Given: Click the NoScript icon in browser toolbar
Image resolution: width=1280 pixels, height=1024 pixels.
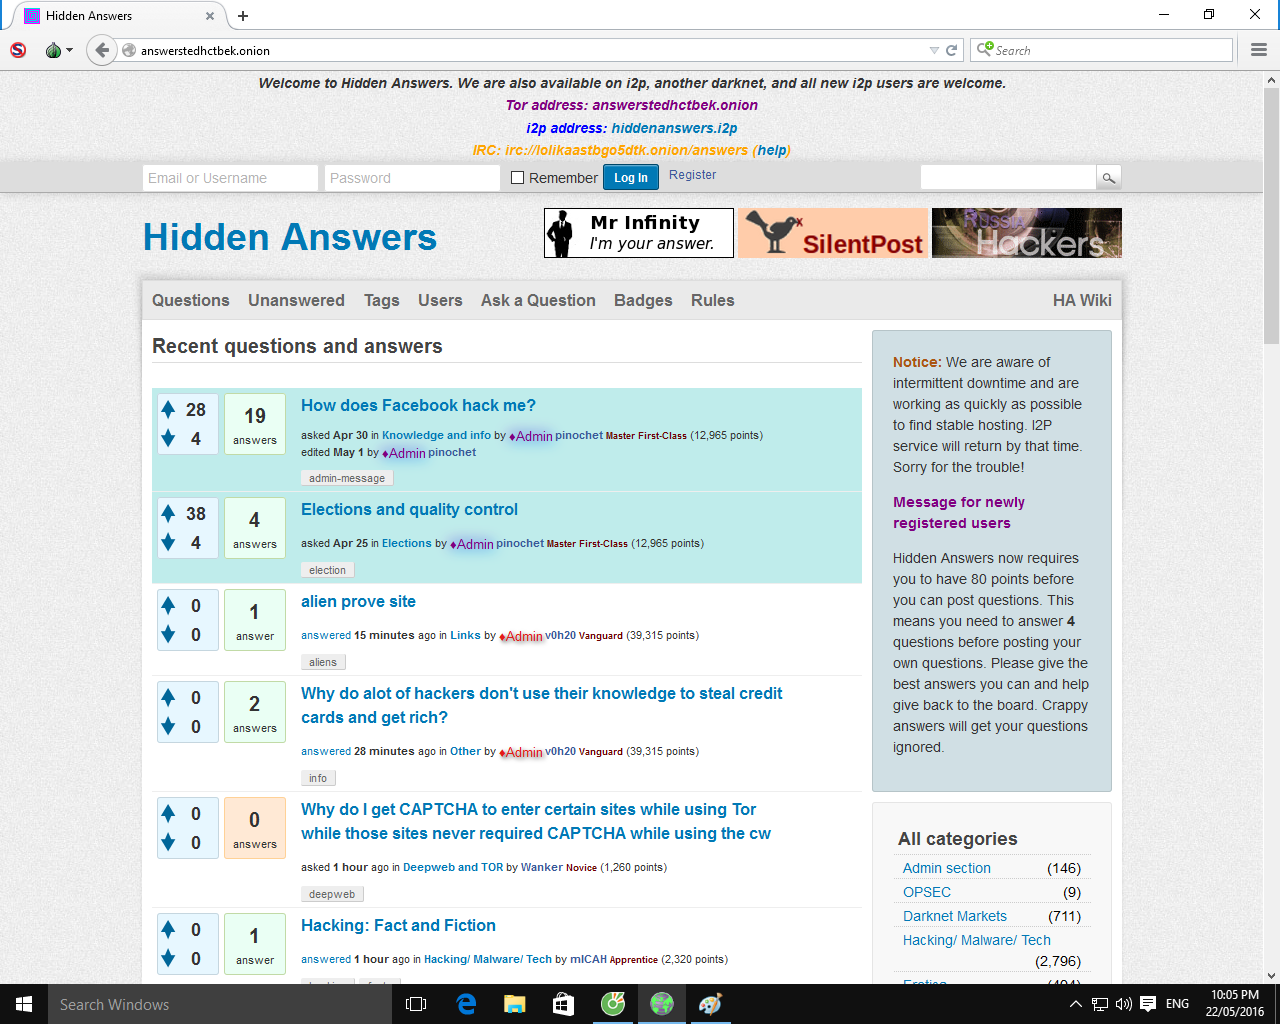Looking at the screenshot, I should 18,50.
